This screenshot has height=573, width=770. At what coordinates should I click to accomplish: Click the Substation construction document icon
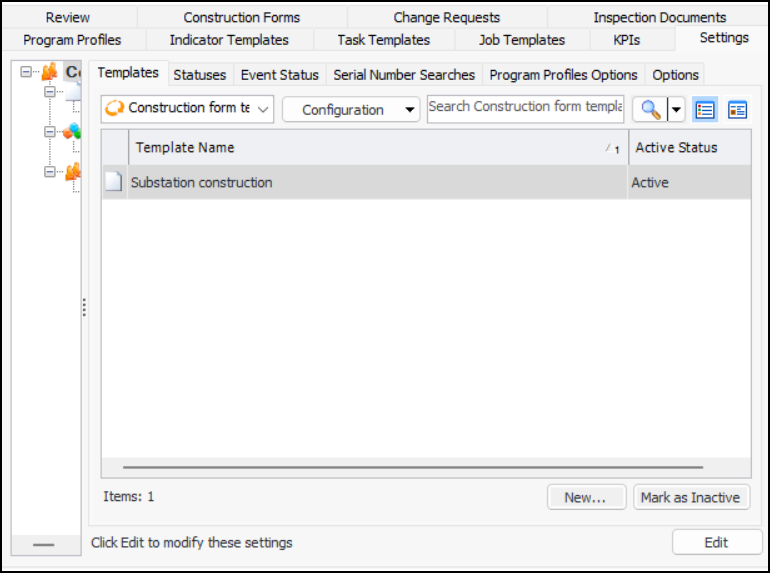tap(114, 183)
